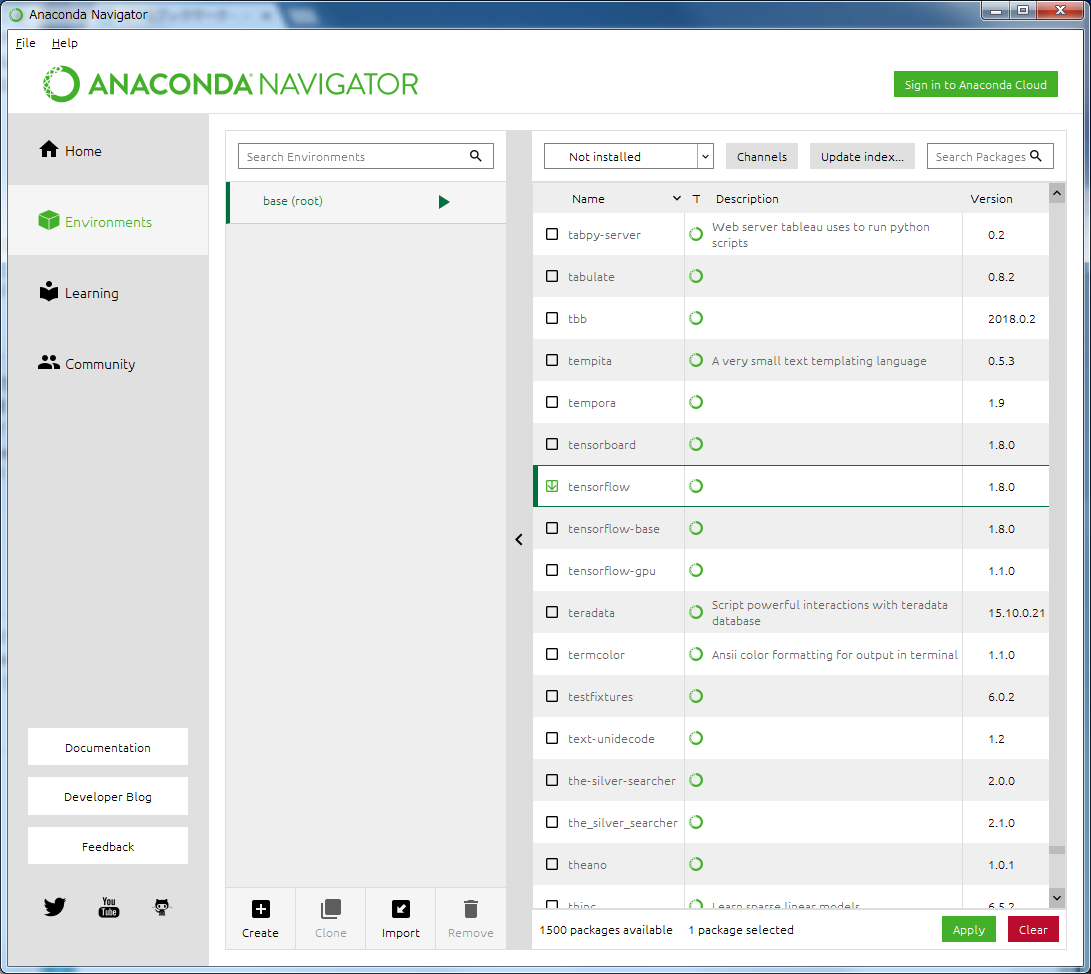Screen dimensions: 1091x974
Task: Click the type icon for tensorflow
Action: [x=696, y=486]
